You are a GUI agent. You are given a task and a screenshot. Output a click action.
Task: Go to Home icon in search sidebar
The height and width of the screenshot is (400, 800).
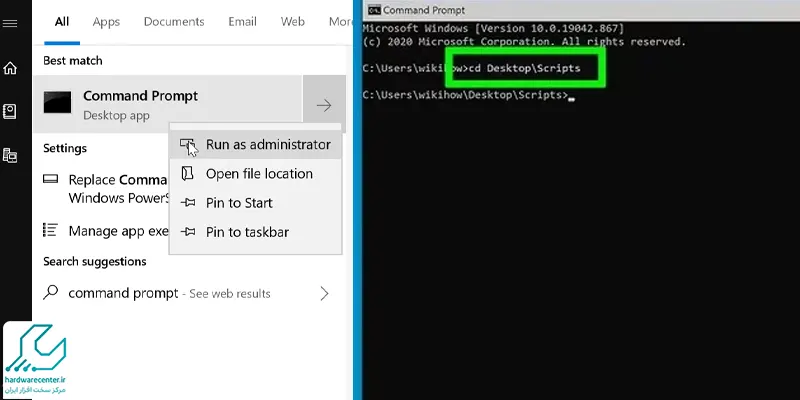click(10, 68)
